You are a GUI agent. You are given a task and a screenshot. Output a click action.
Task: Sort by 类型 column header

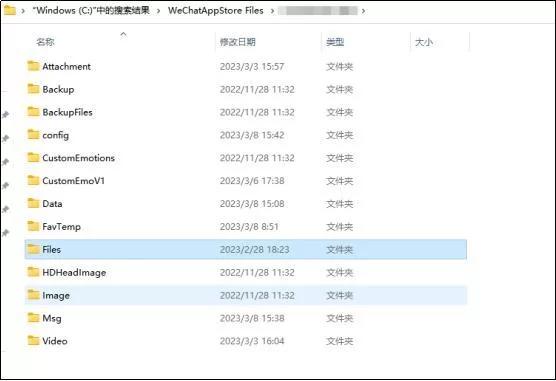(335, 42)
